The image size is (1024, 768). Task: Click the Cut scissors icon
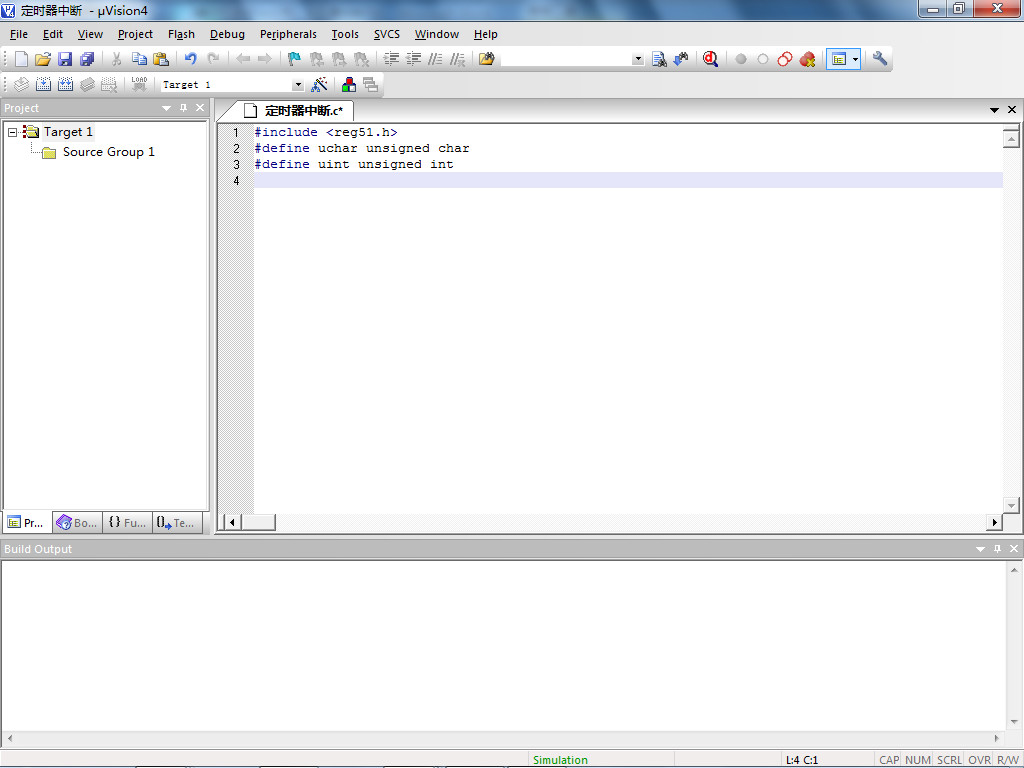(x=116, y=59)
